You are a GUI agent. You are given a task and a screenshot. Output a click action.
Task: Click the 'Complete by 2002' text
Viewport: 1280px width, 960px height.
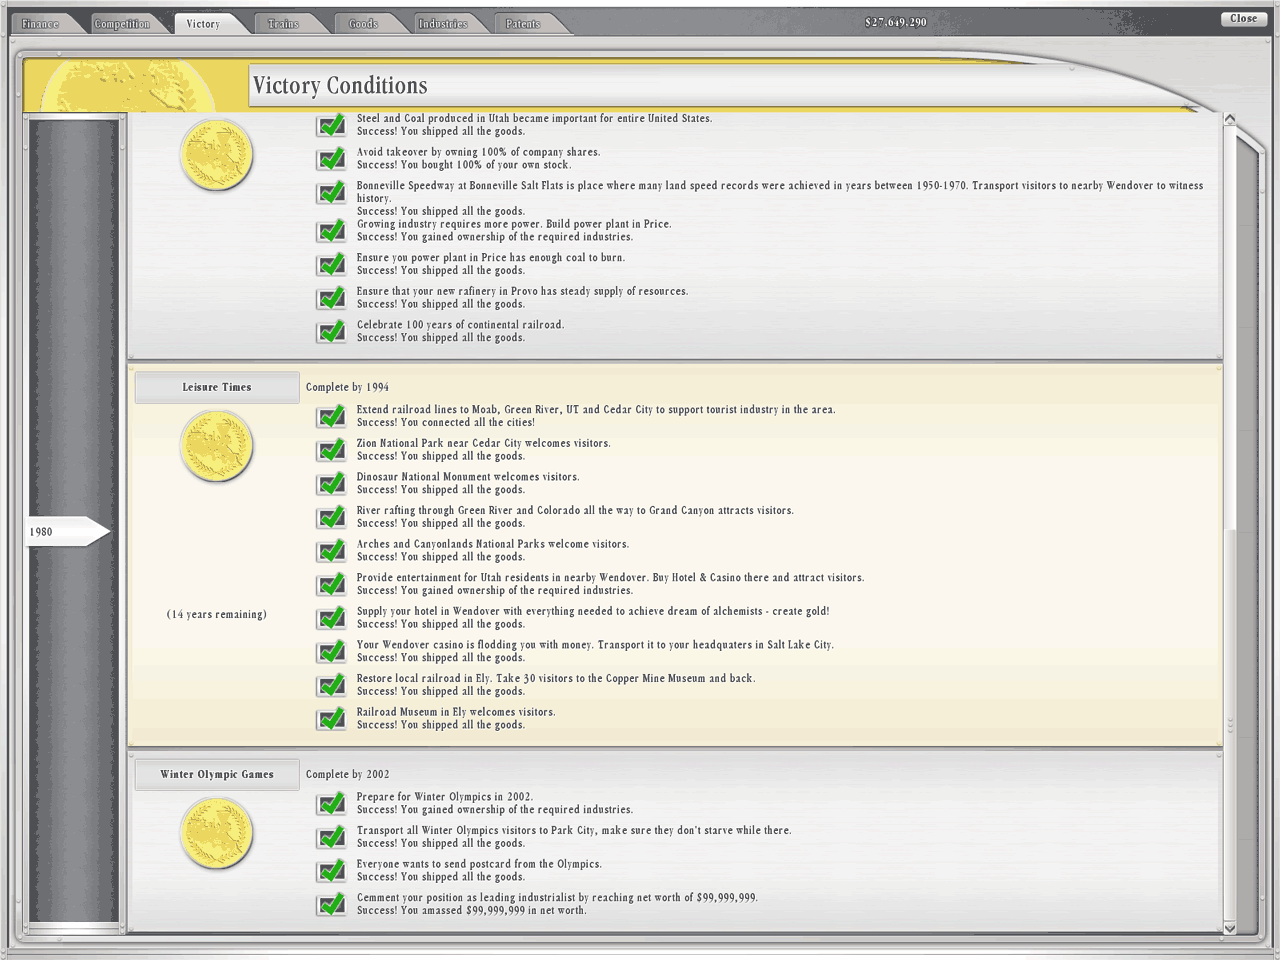[x=348, y=775]
